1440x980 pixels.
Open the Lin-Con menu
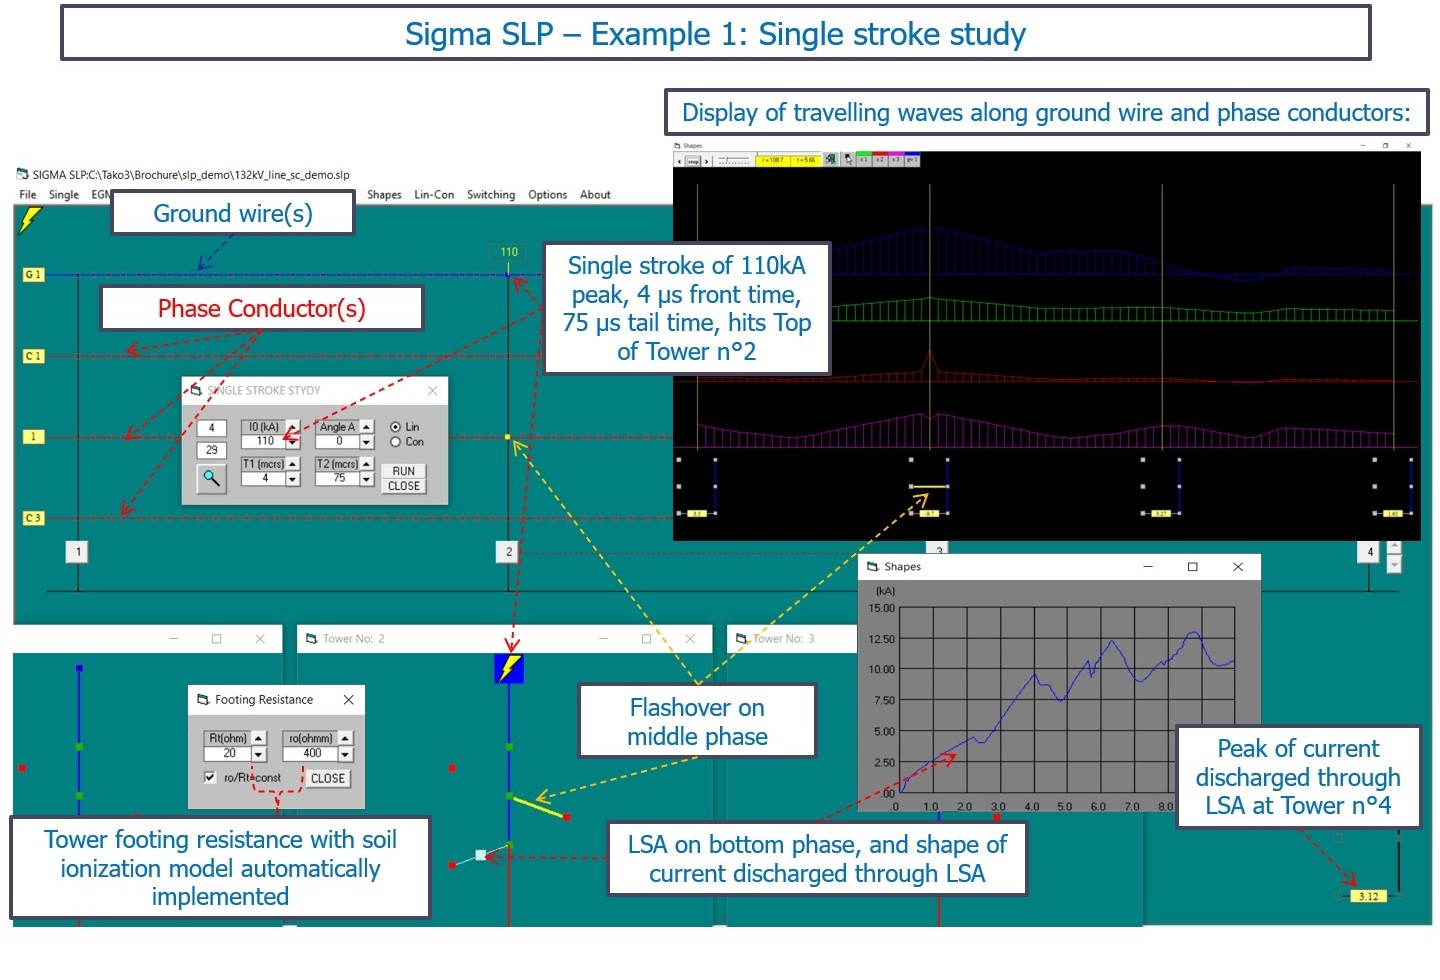434,194
